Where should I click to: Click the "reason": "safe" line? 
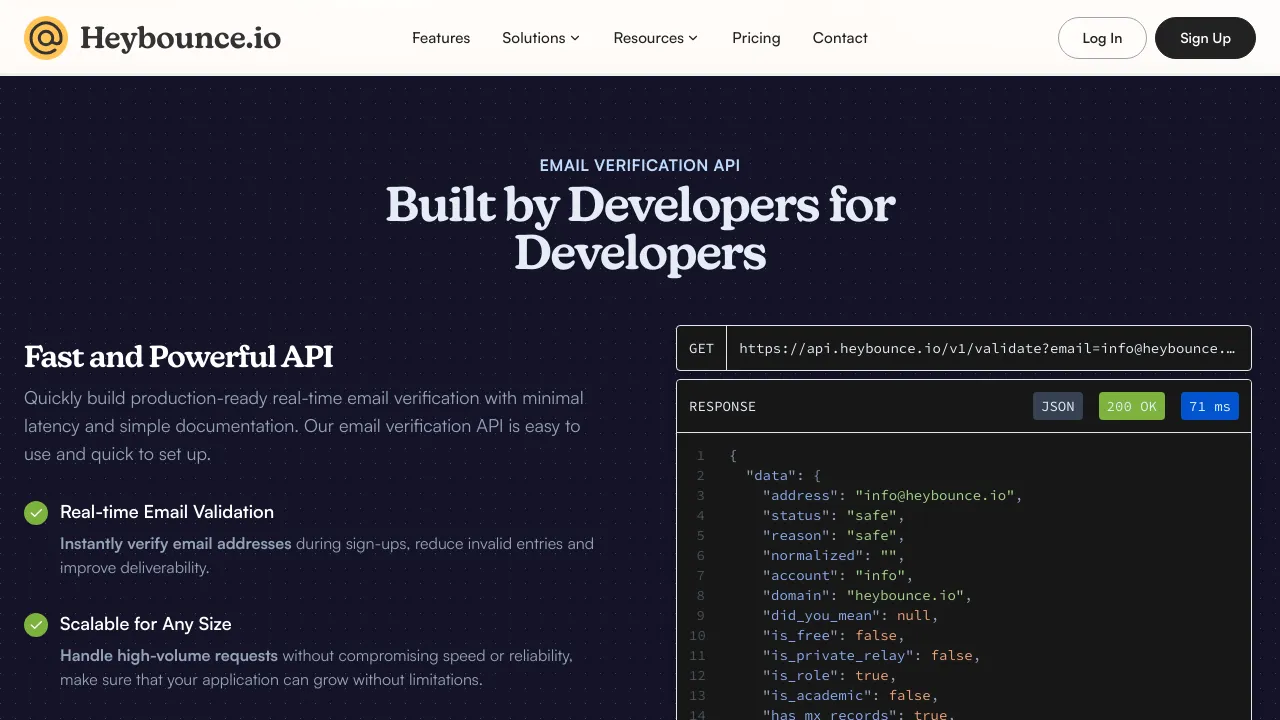click(x=833, y=535)
